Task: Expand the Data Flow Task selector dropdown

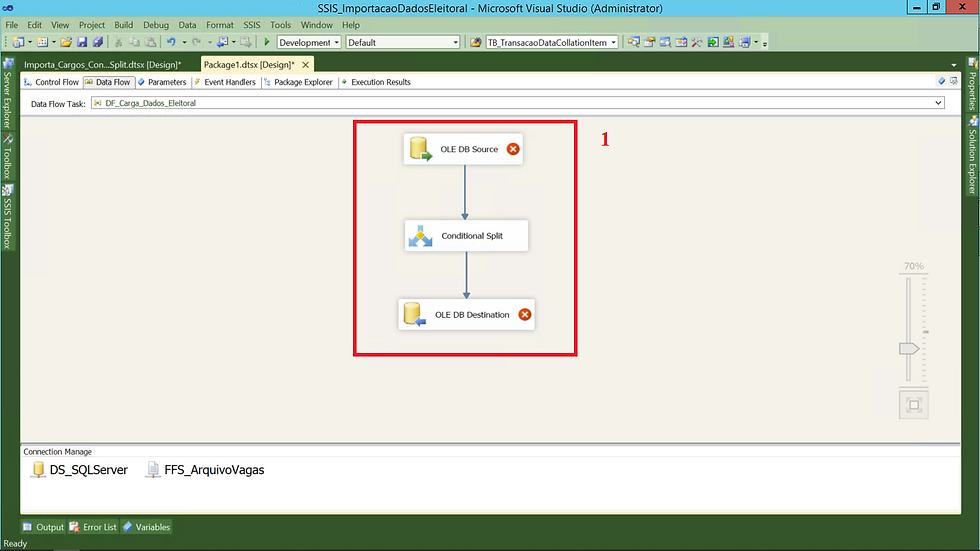Action: pyautogui.click(x=938, y=103)
